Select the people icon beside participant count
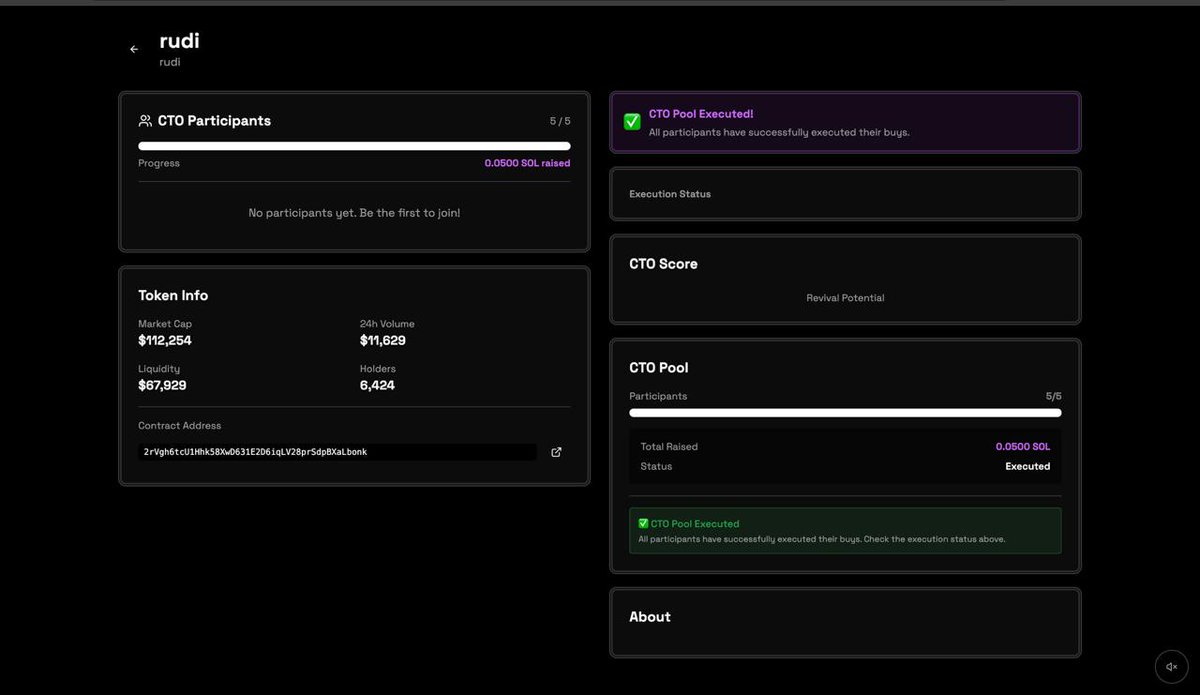Viewport: 1200px width, 695px height. coord(145,120)
